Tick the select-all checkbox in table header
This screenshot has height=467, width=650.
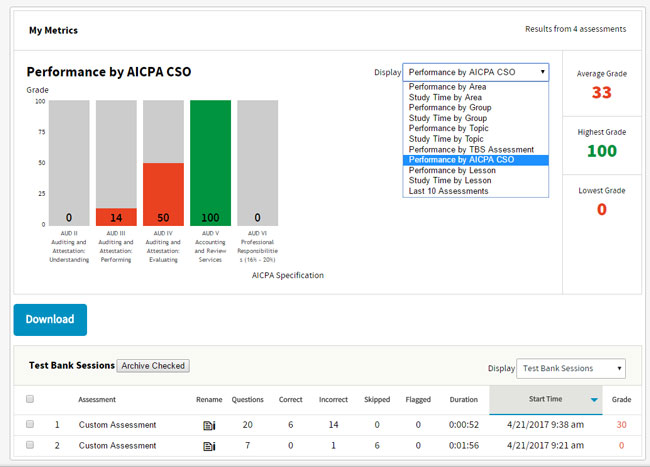click(x=30, y=399)
